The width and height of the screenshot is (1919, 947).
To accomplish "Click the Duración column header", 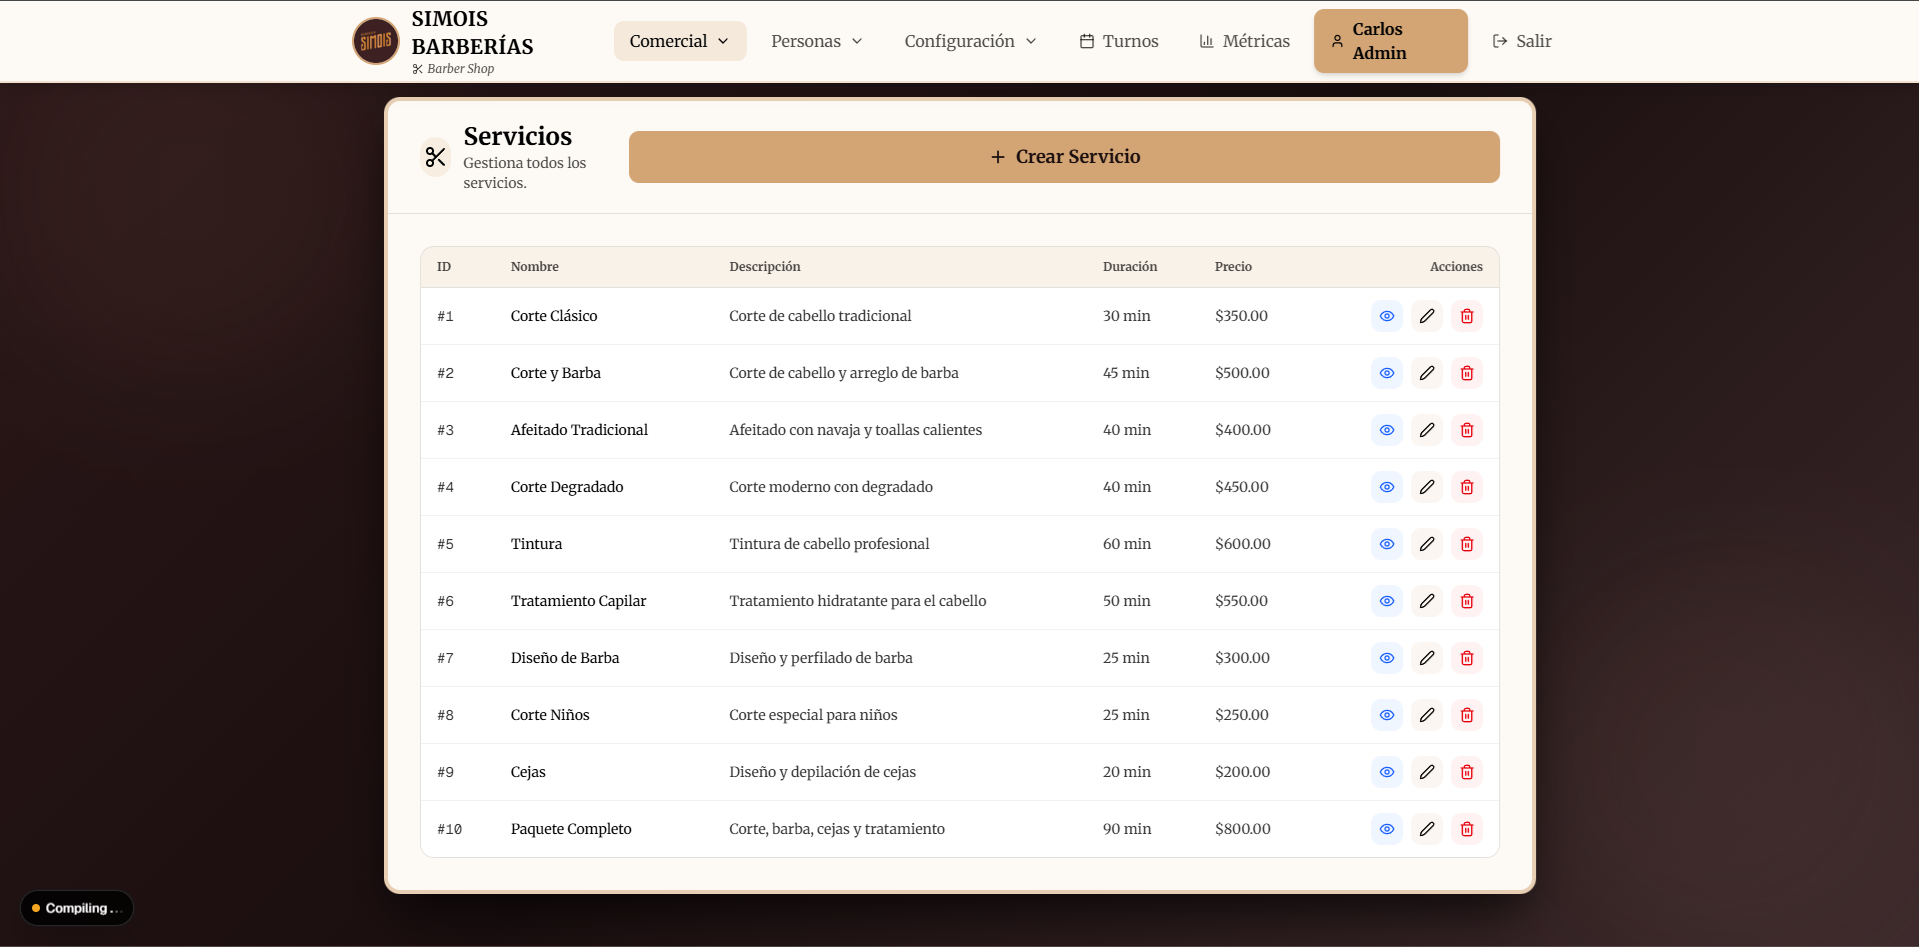I will coord(1130,267).
